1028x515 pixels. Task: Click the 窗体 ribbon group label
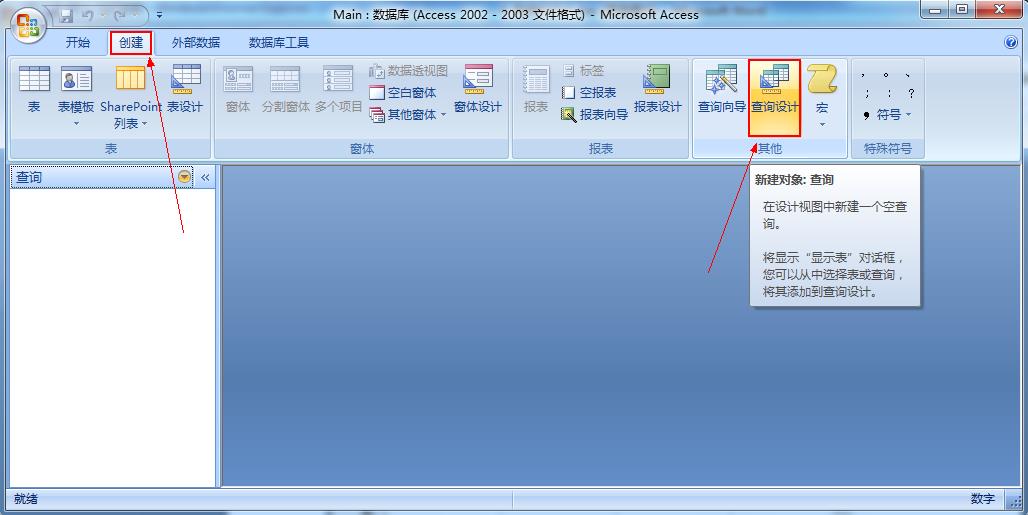[x=362, y=149]
